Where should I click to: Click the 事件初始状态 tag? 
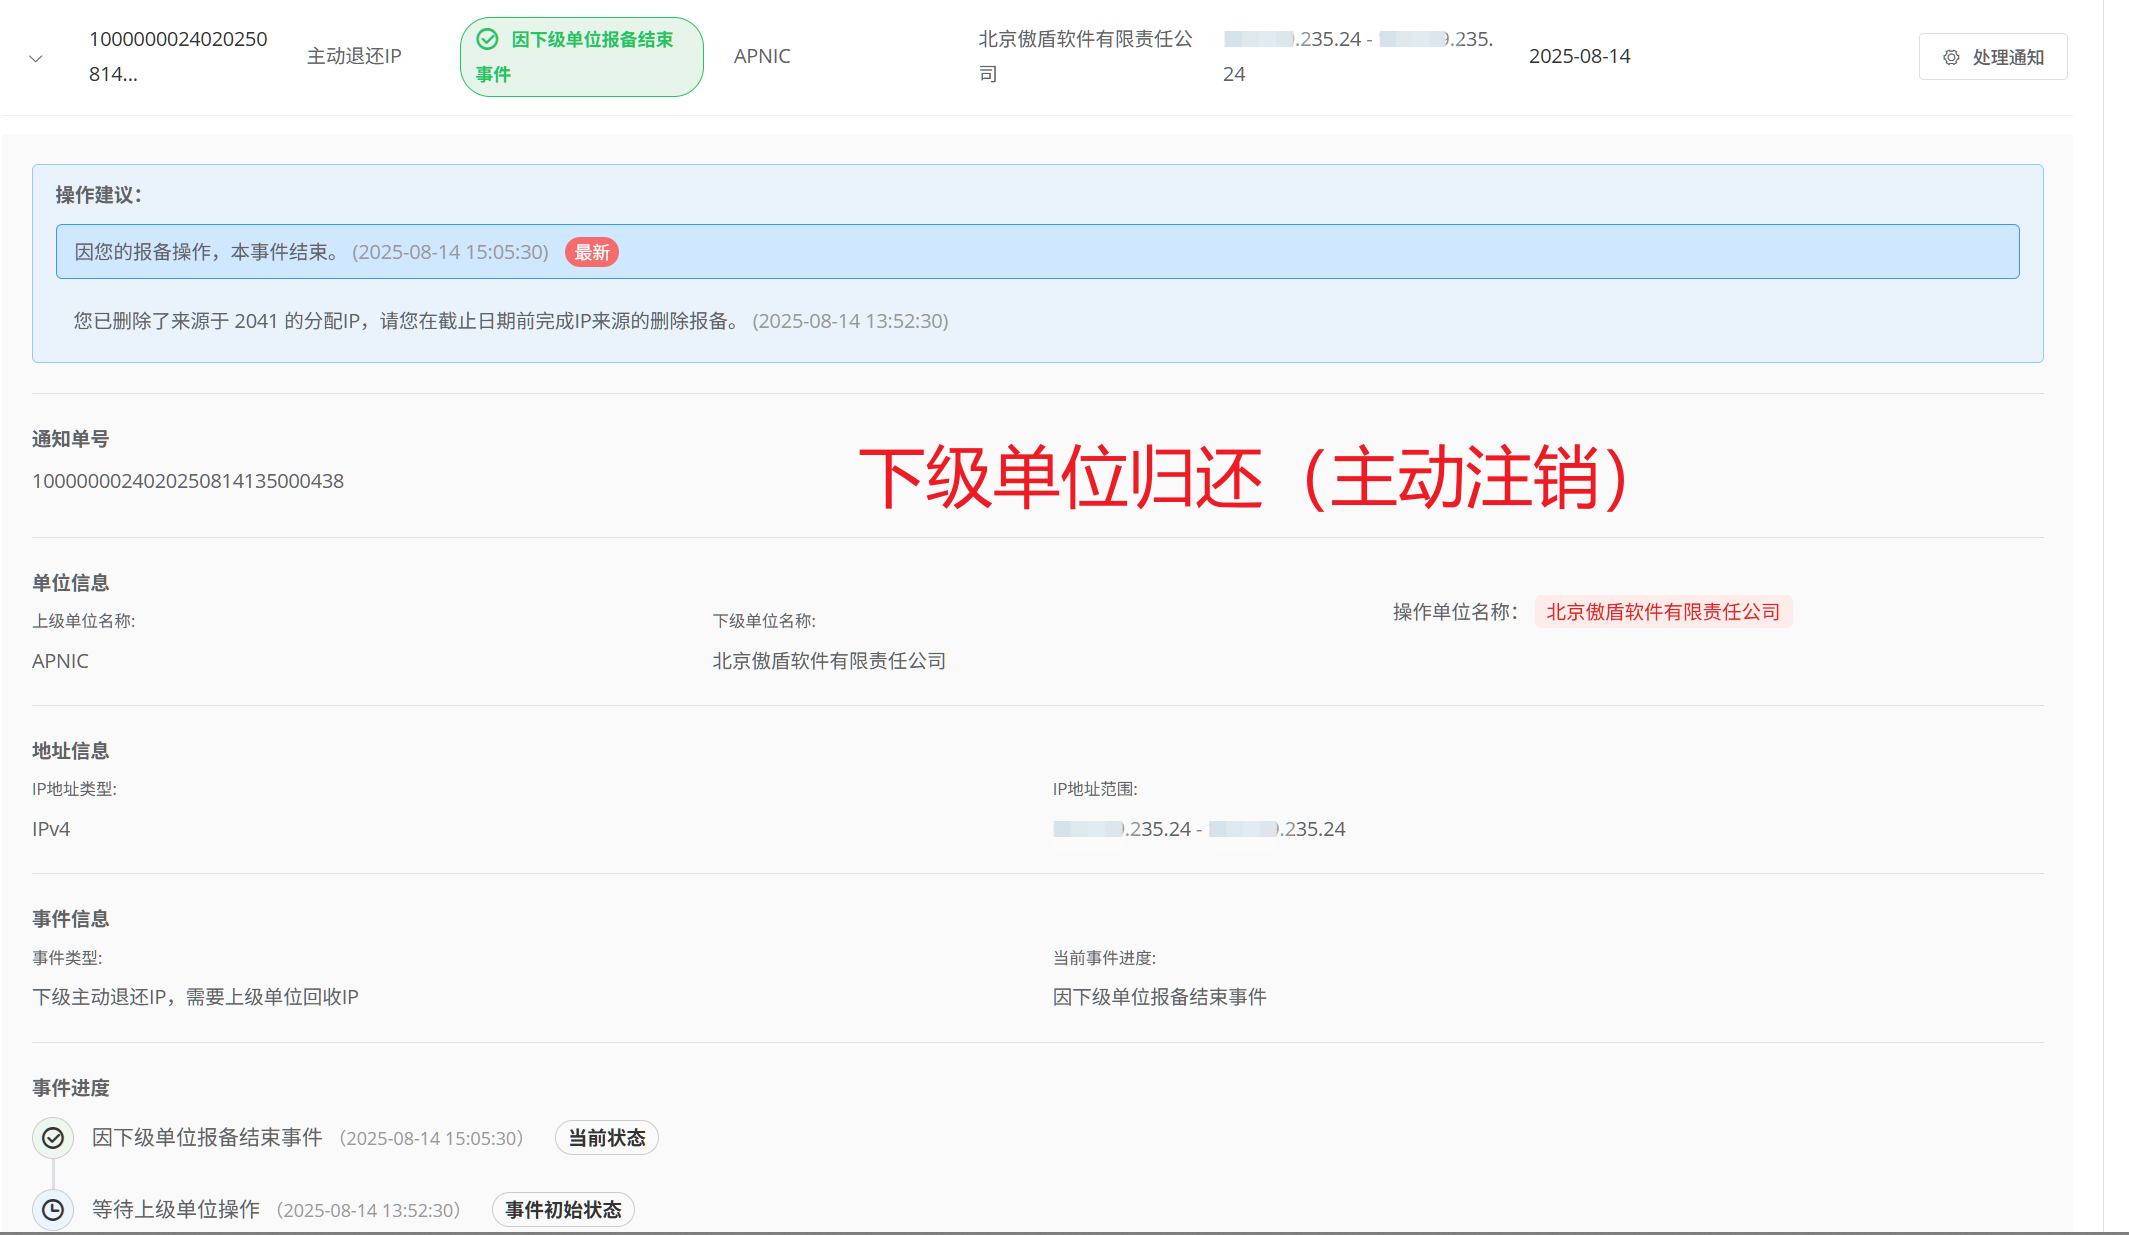tap(563, 1210)
